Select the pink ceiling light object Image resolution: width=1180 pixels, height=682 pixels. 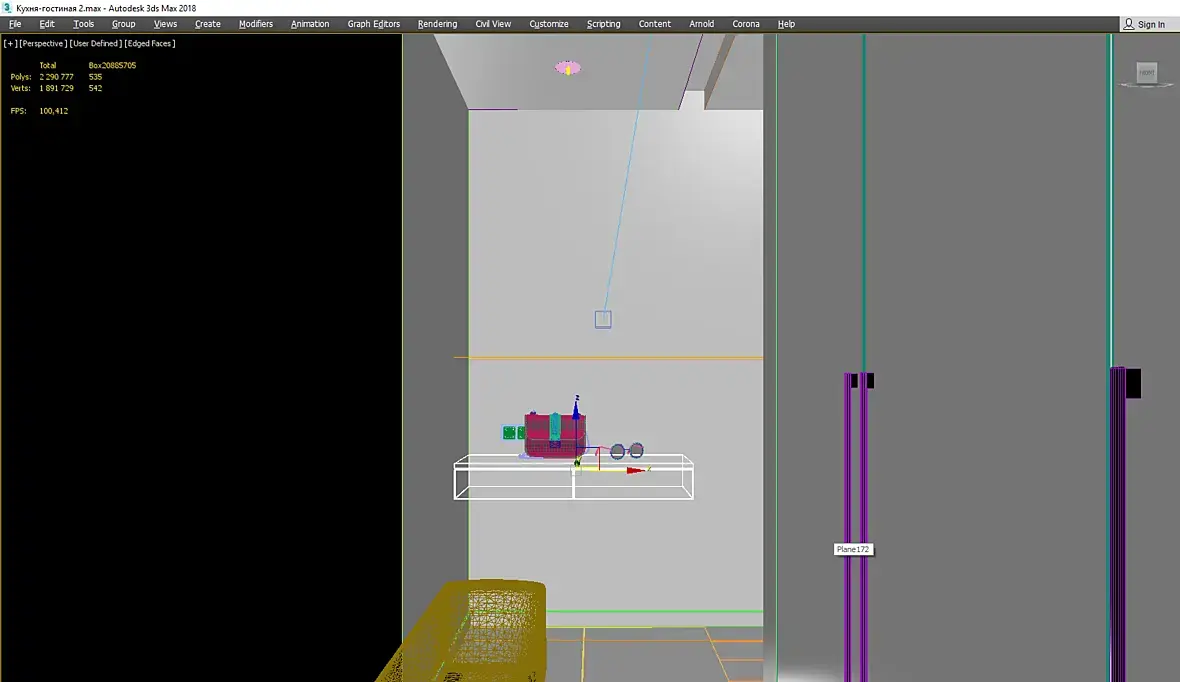(567, 68)
